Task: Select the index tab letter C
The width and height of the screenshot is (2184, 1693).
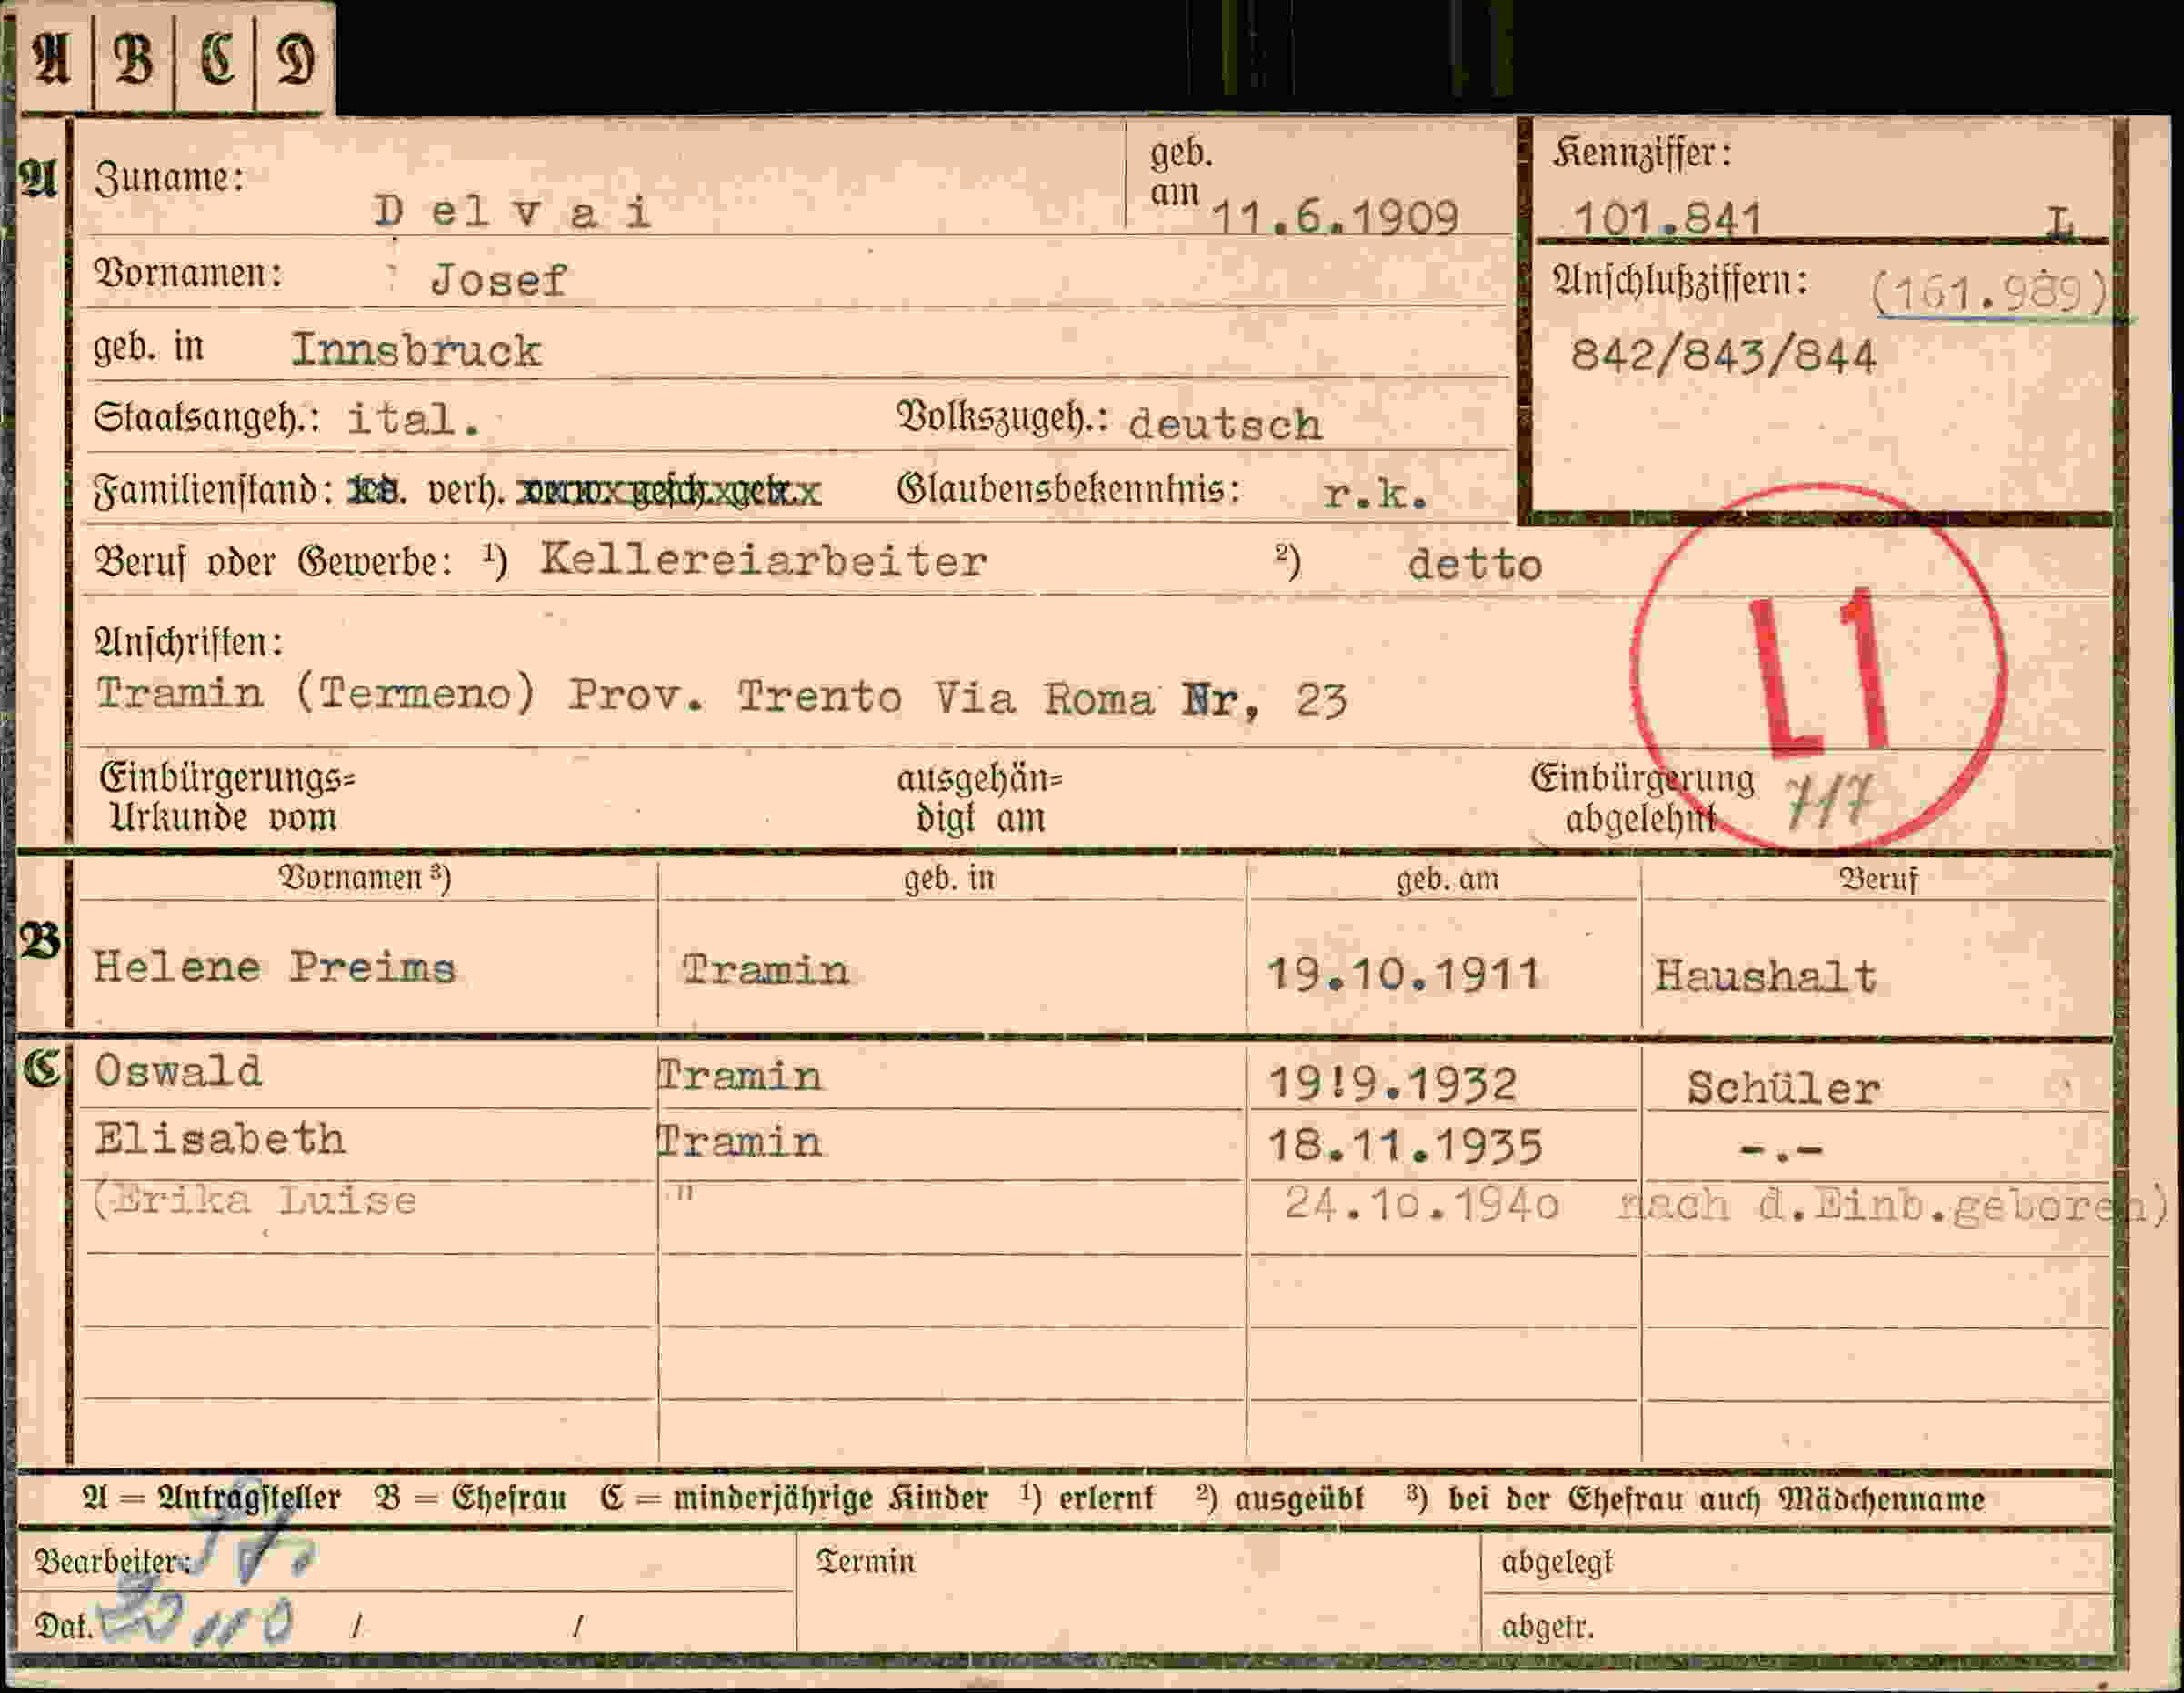Action: click(x=217, y=58)
